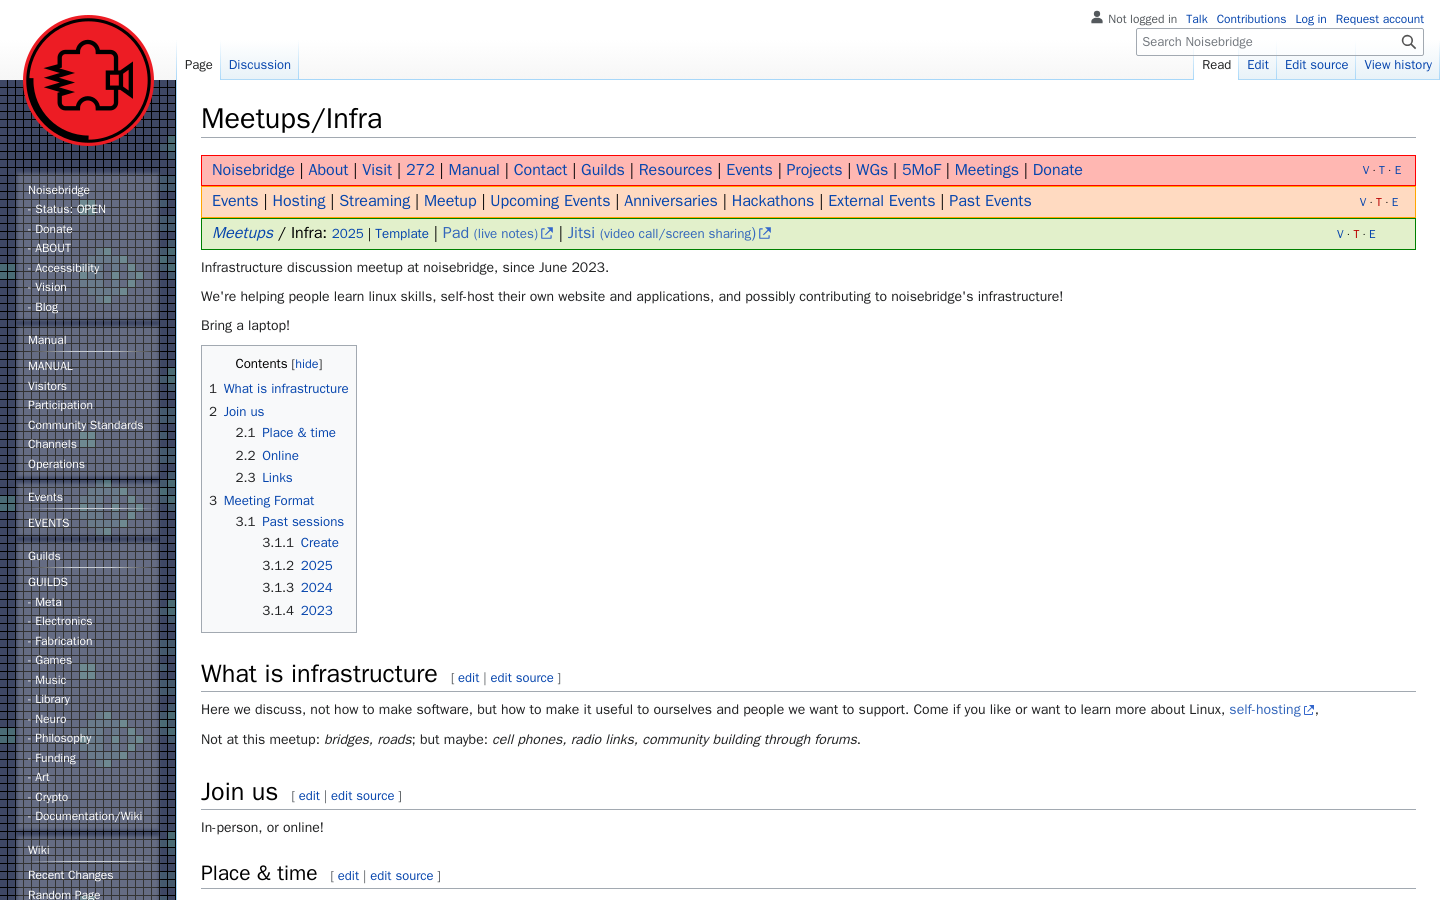Click Log in at top right
1440x900 pixels.
click(x=1310, y=19)
